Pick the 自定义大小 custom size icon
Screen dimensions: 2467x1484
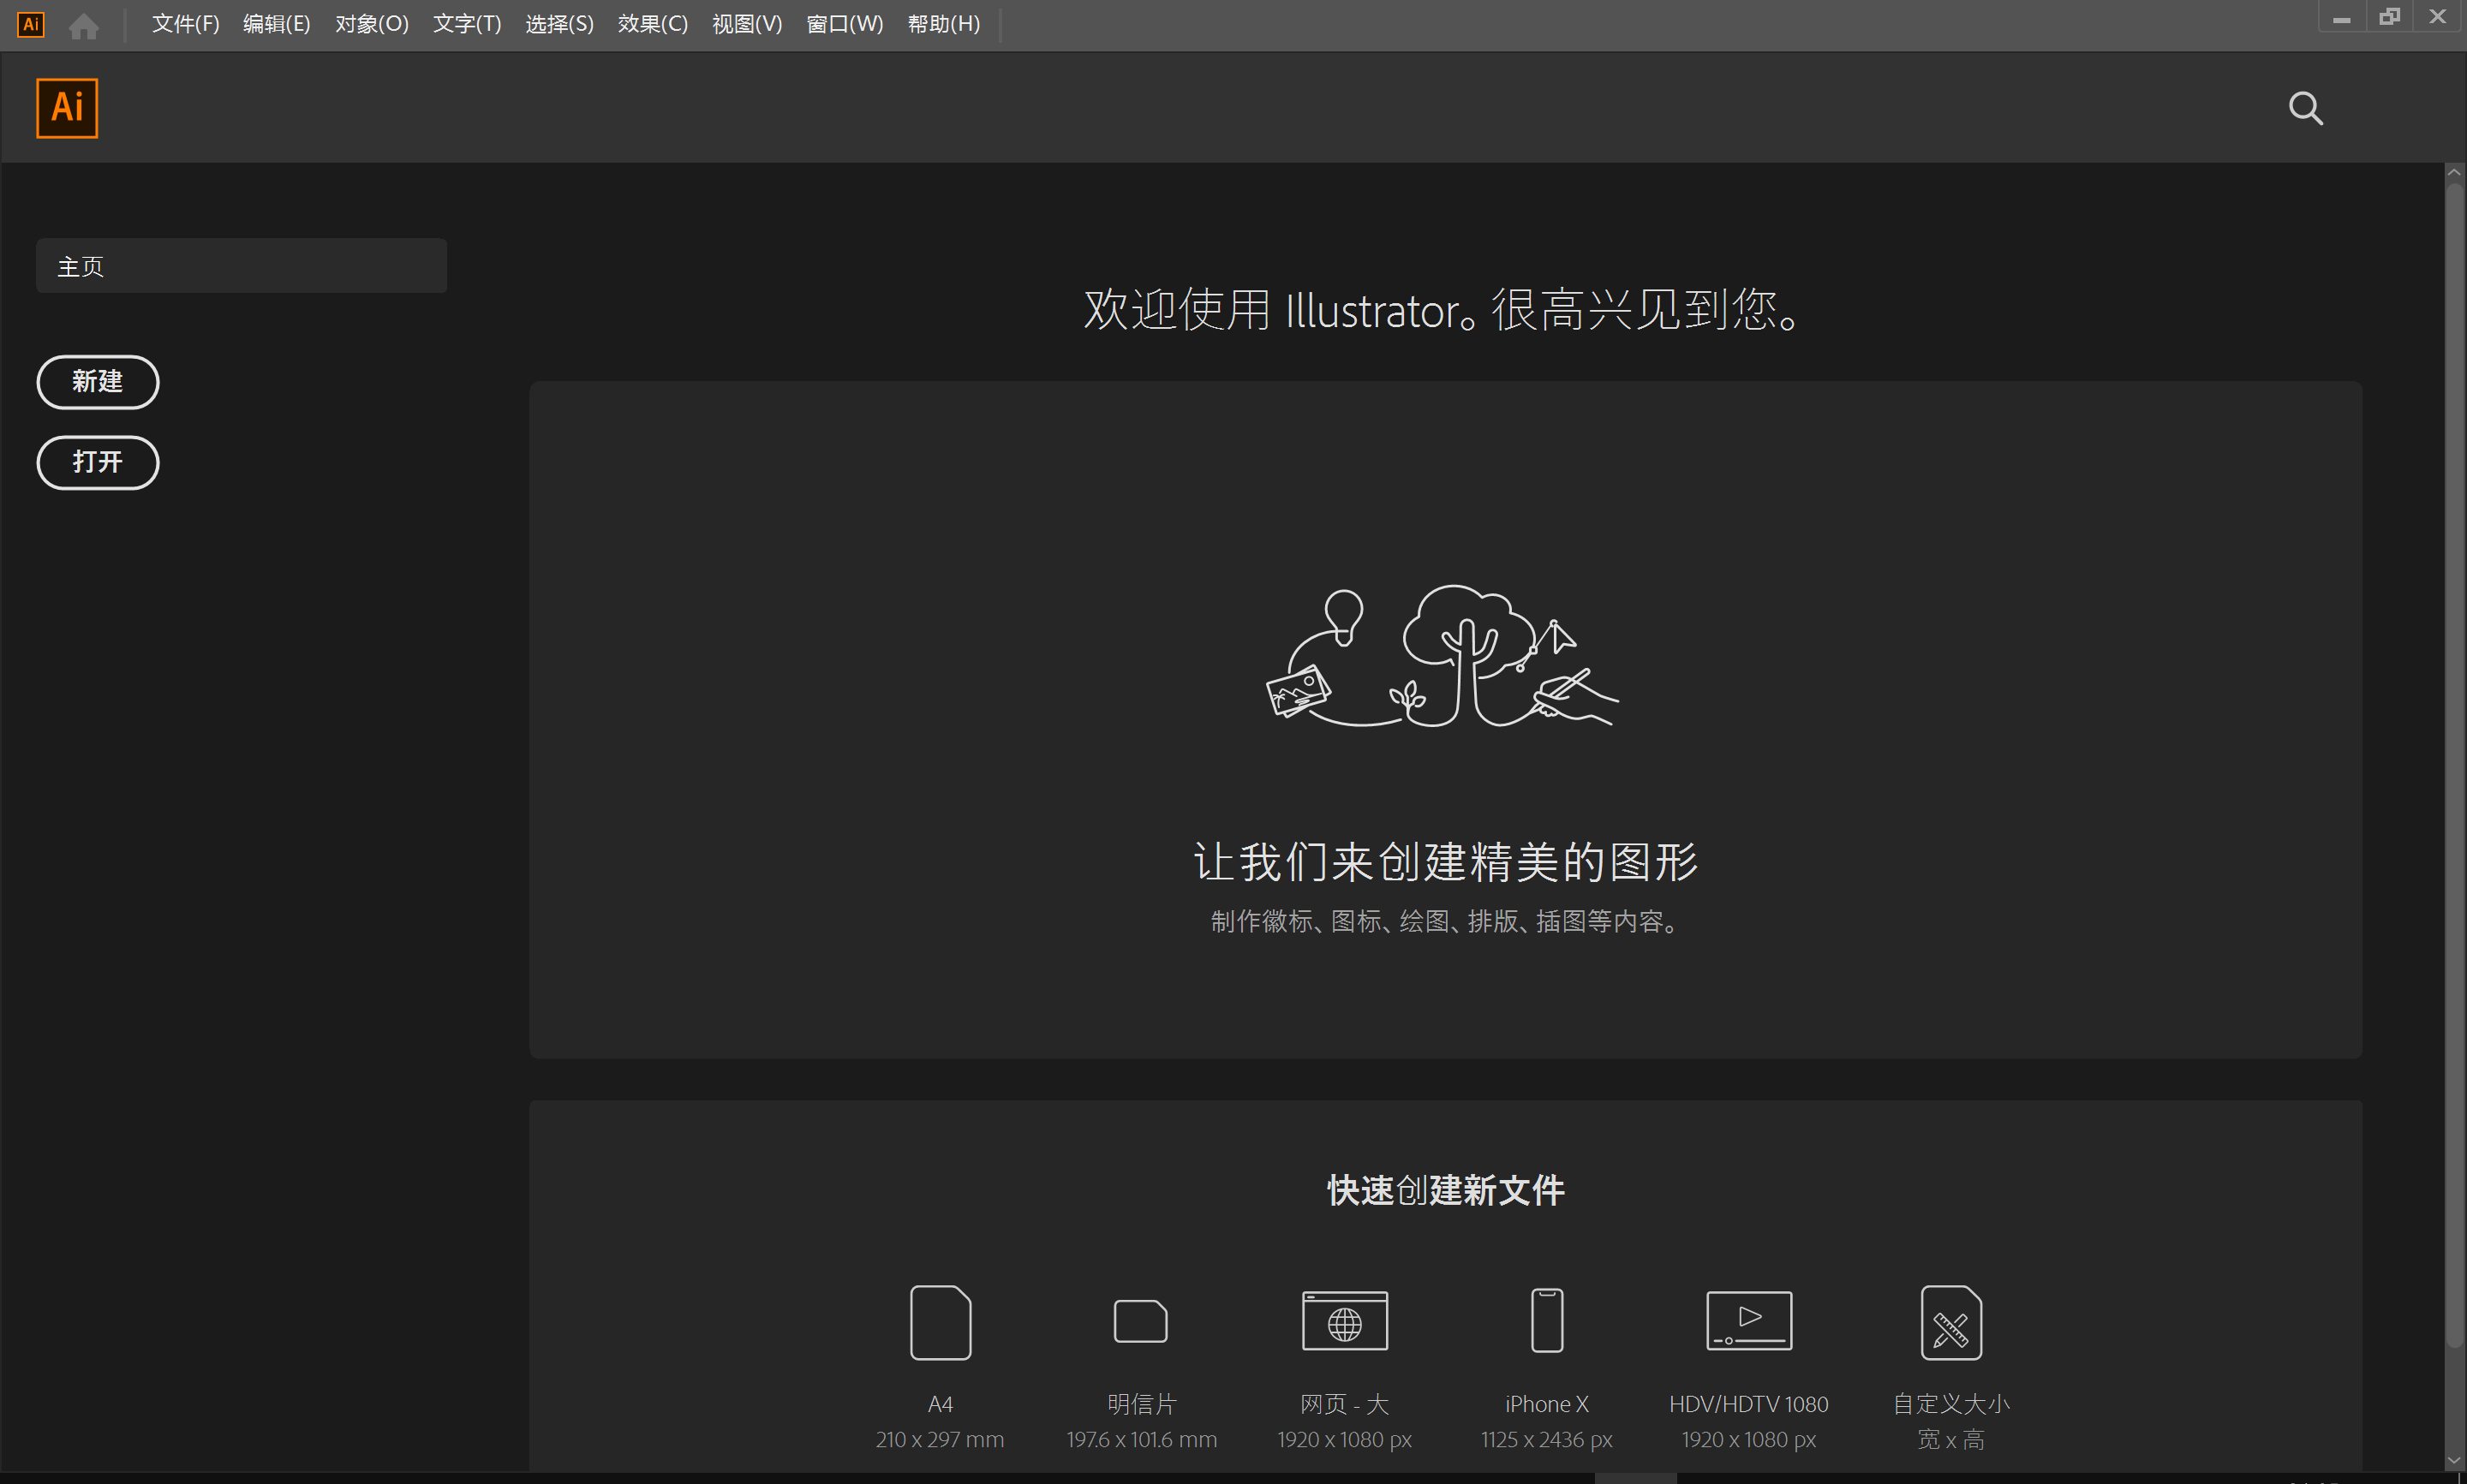pos(1951,1322)
